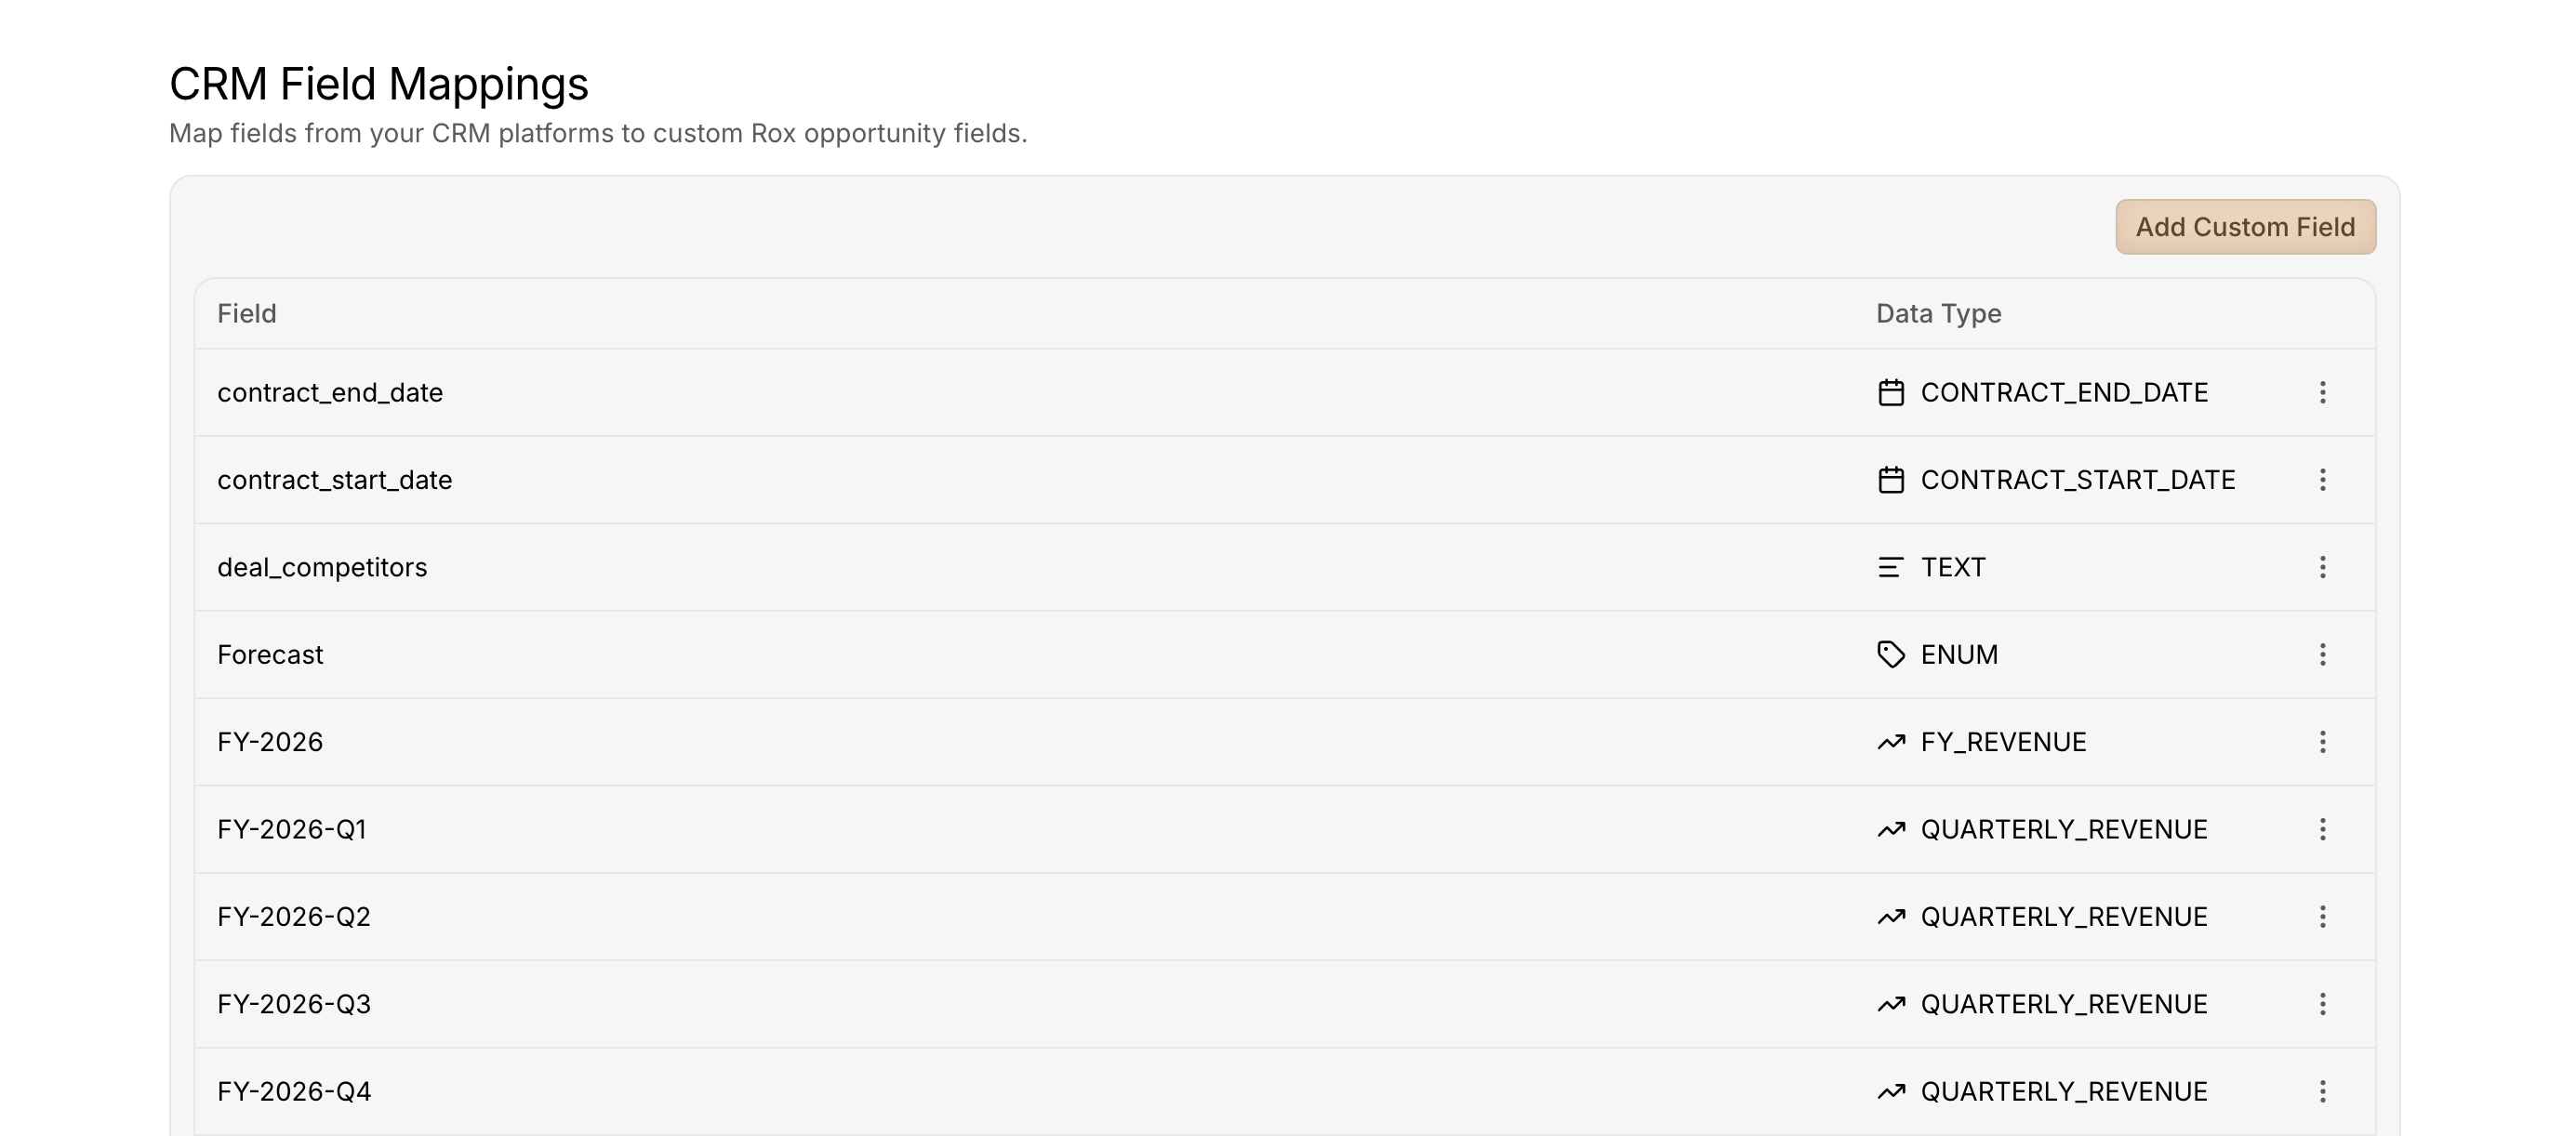Open row options for FY-2026-Q1

[2322, 829]
